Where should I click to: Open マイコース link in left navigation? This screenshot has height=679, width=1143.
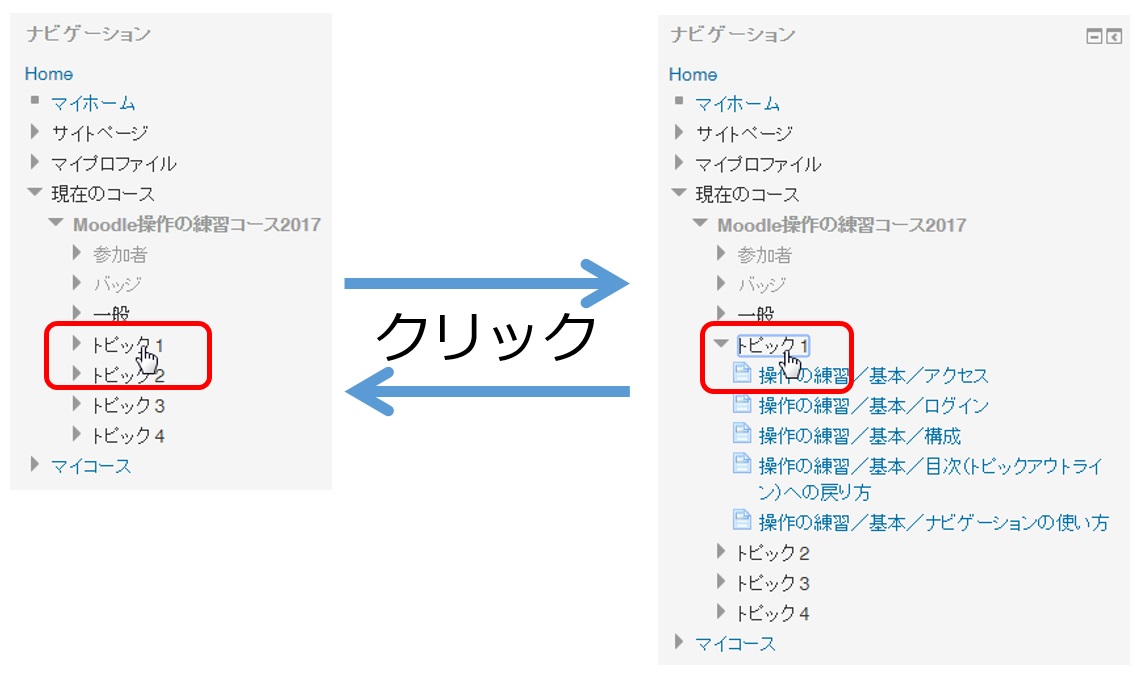(x=91, y=466)
